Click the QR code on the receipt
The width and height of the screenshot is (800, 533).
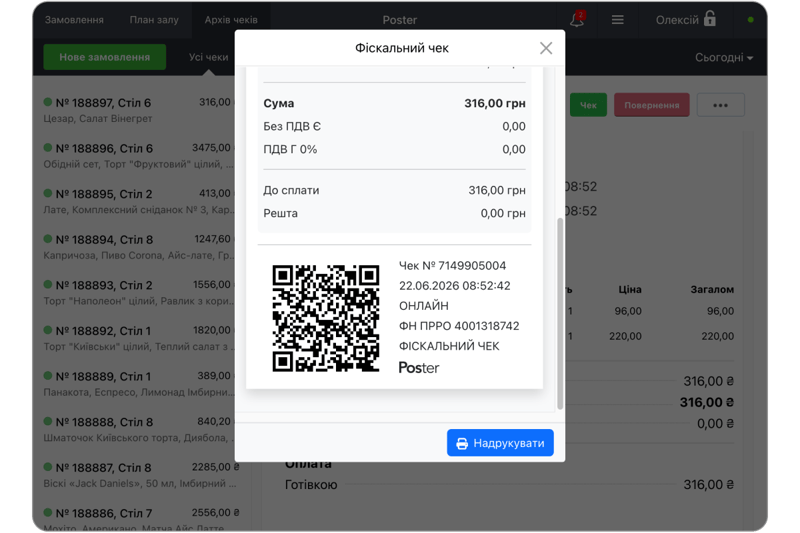(x=326, y=318)
